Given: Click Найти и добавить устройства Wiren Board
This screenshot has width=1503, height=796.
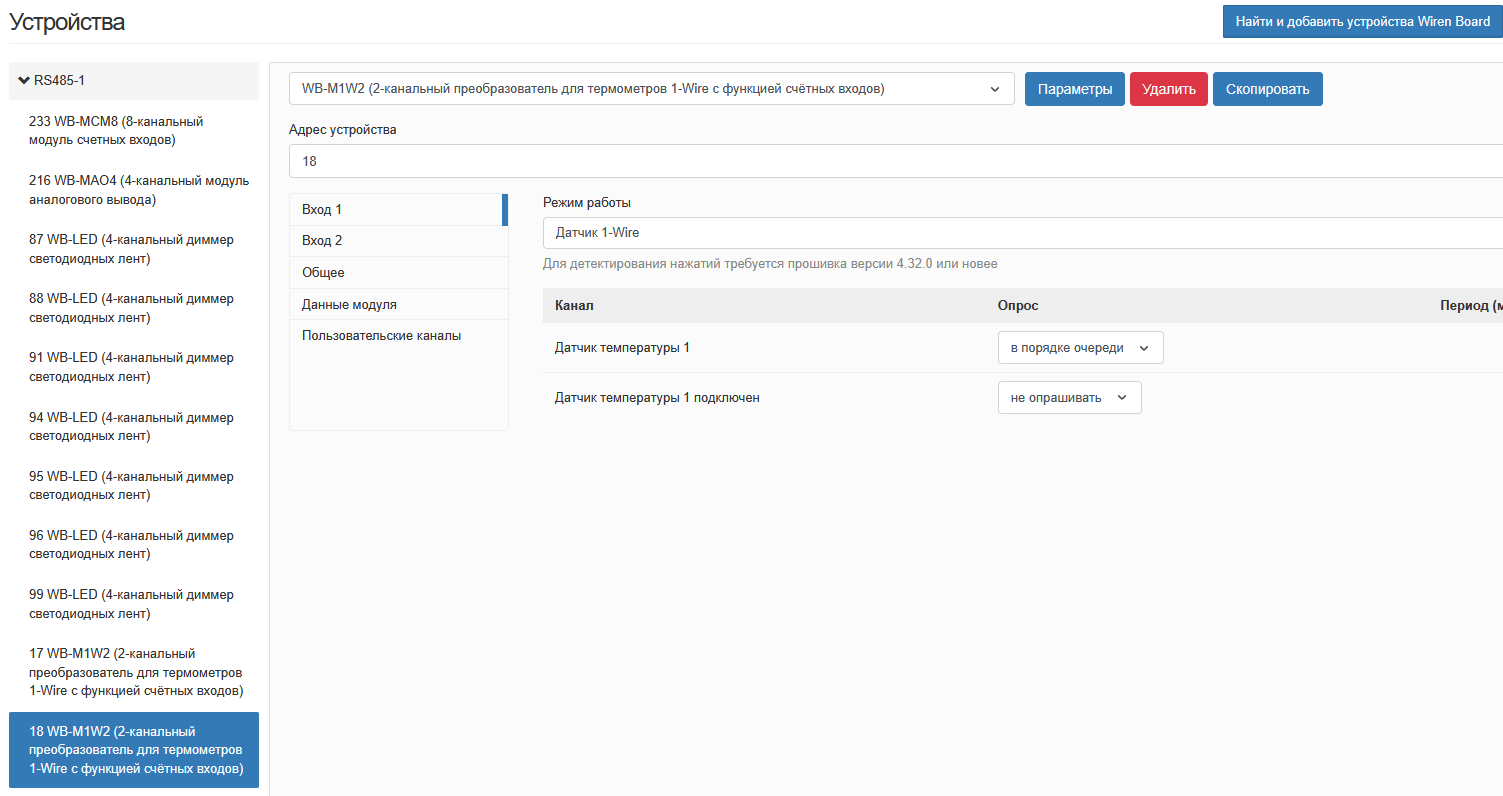Looking at the screenshot, I should point(1362,21).
